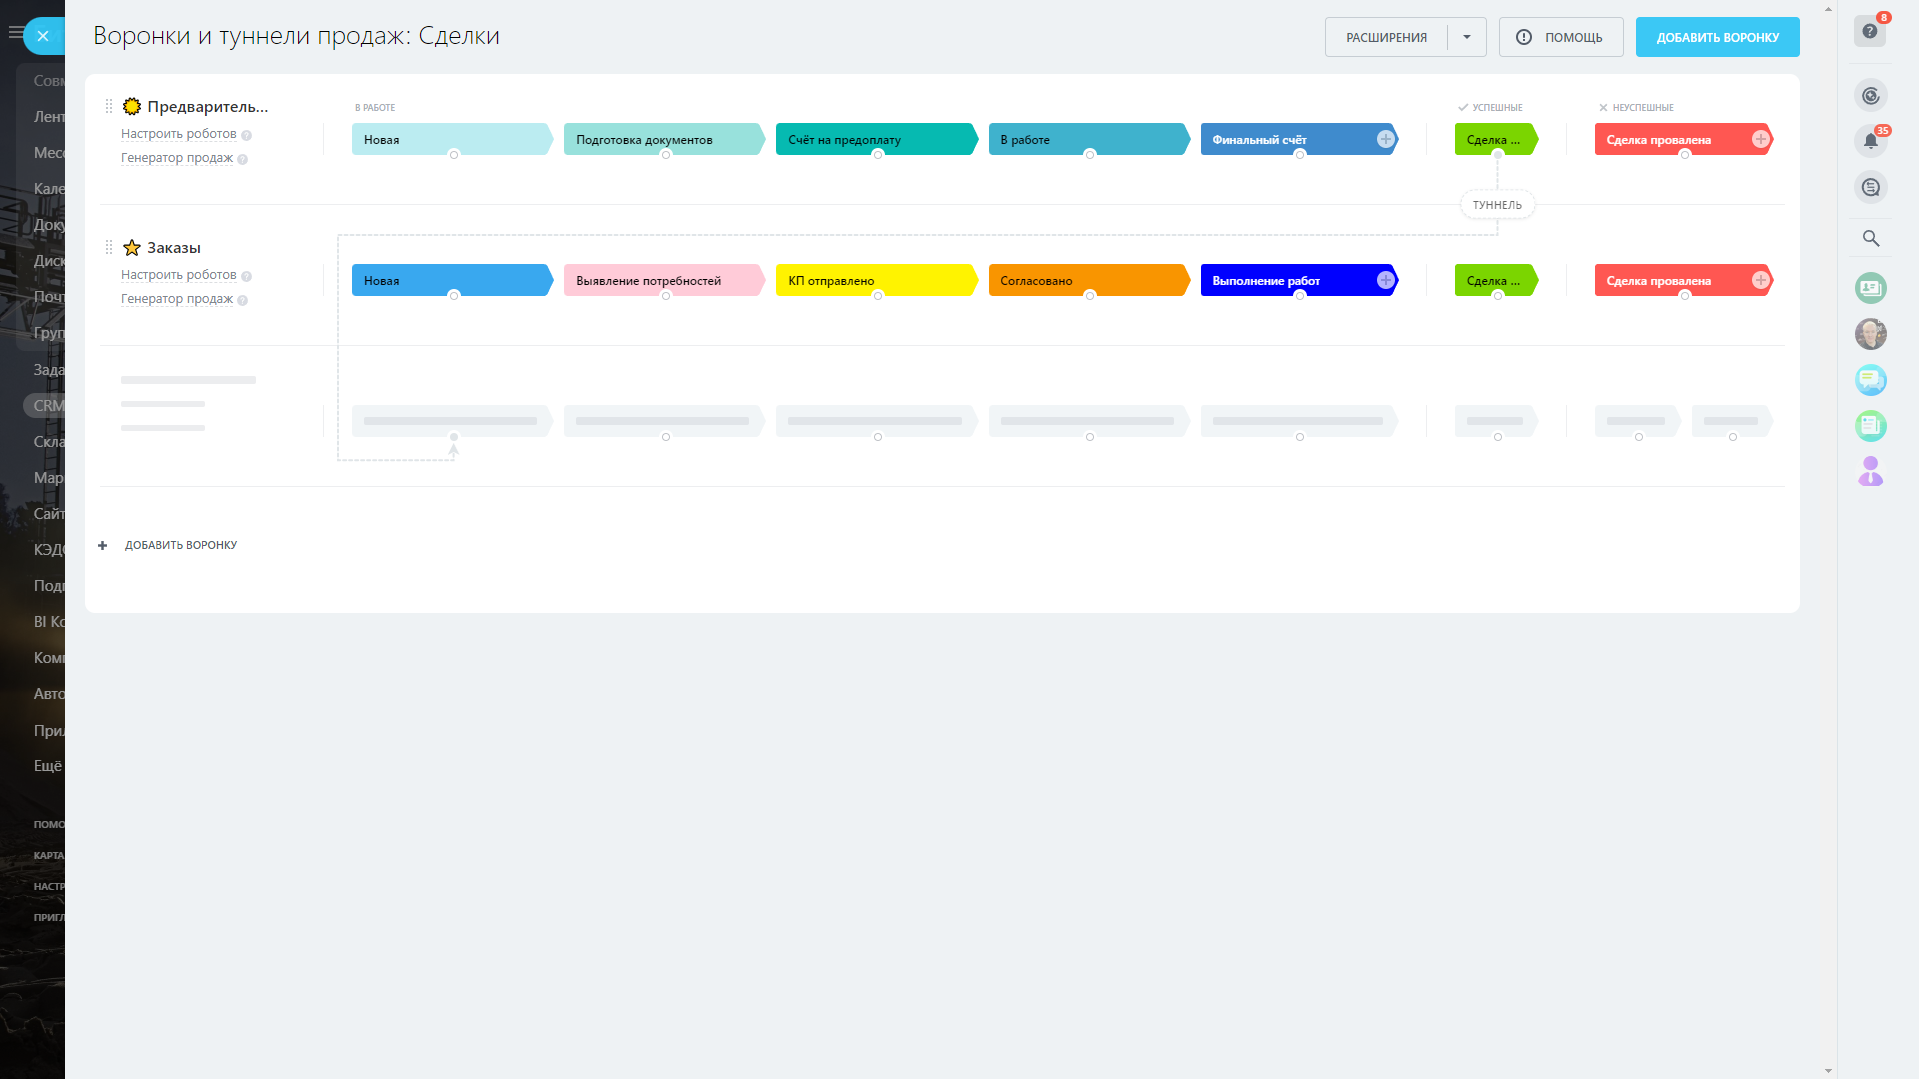Click the scrollbar up arrow
This screenshot has width=1919, height=1079.
(1828, 8)
